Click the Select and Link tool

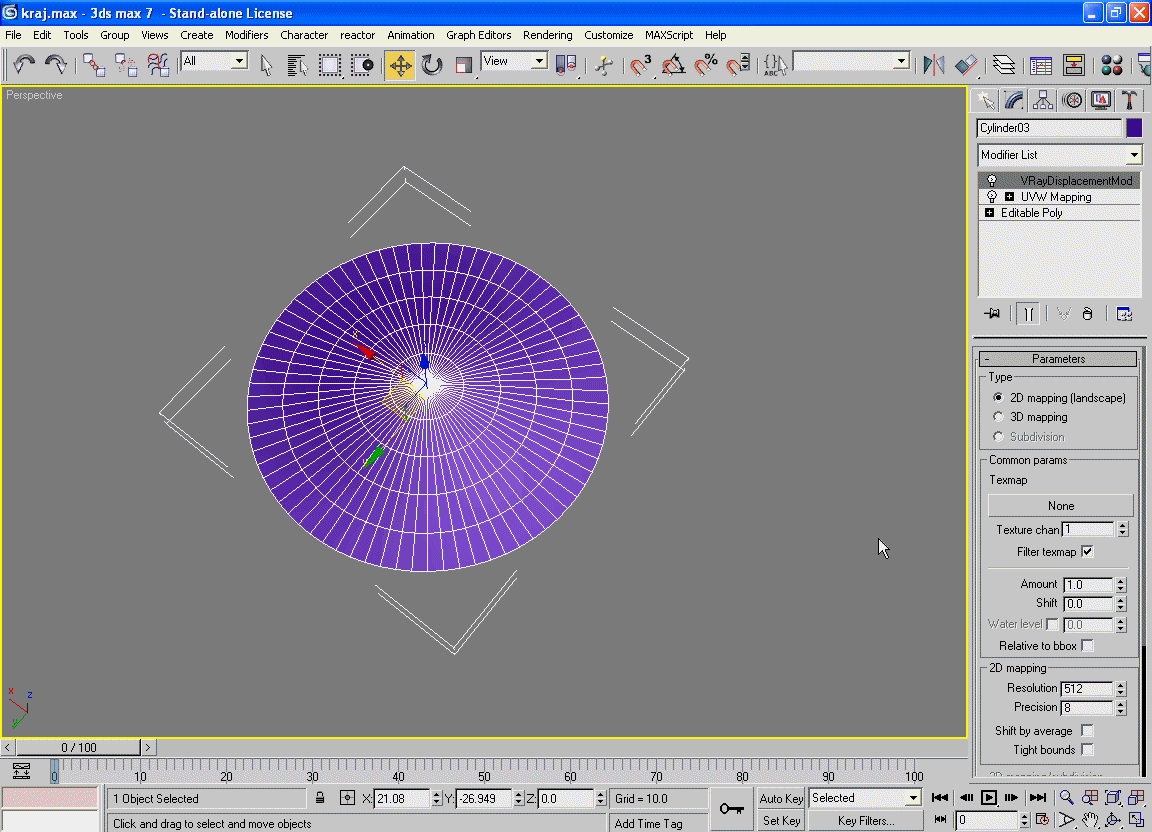coord(94,66)
